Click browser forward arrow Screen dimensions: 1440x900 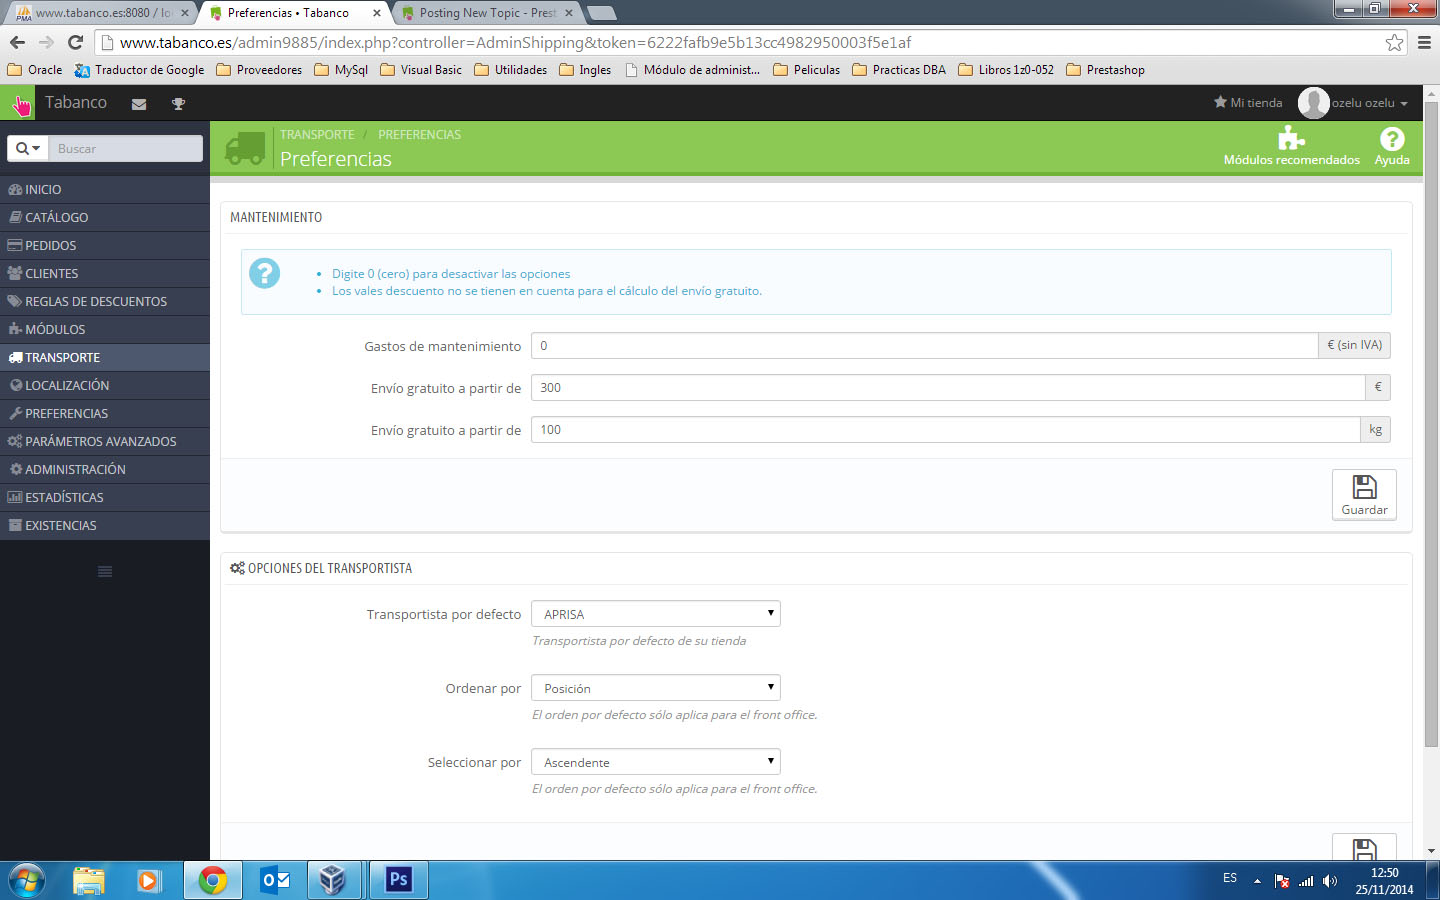46,42
